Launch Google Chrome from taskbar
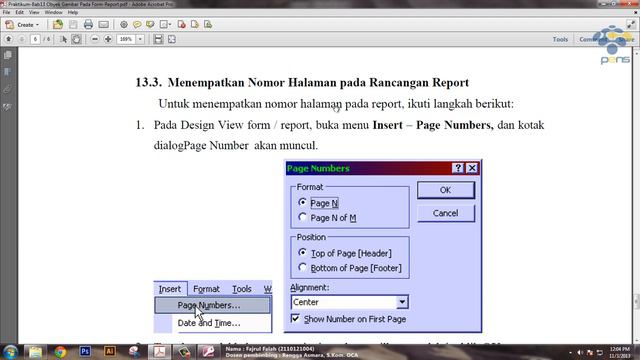Image resolution: width=640 pixels, height=360 pixels. 60,352
